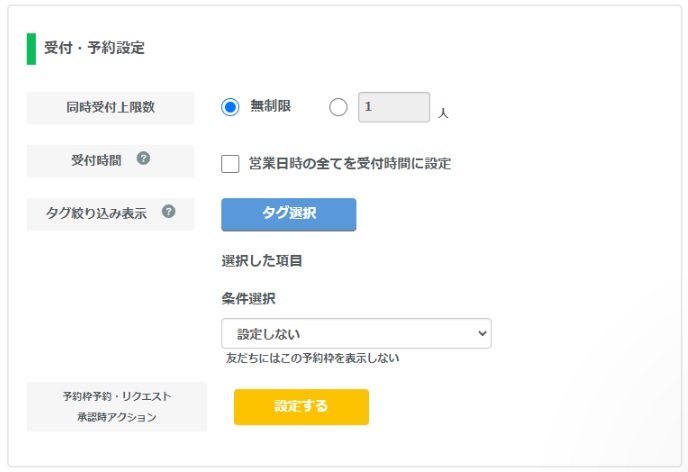The image size is (688, 472).
Task: Click the chevron arrow of 条件選択 combo box
Action: 482,333
